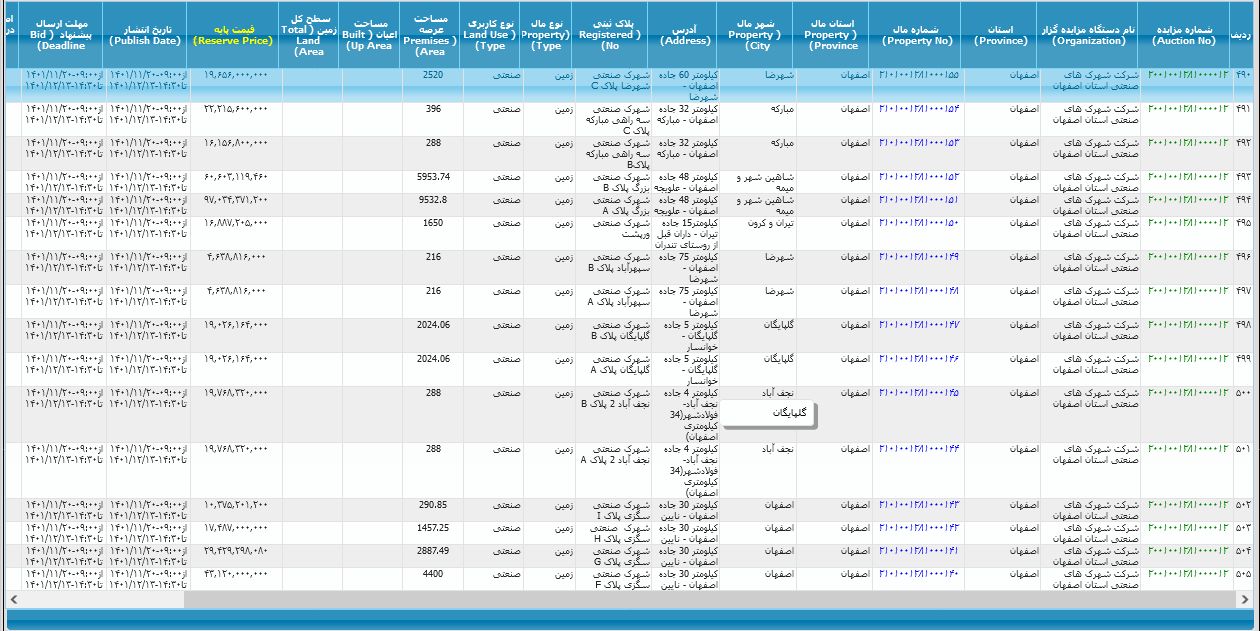The image size is (1260, 631).
Task: Open property number link ending in 147
Action: click(918, 325)
